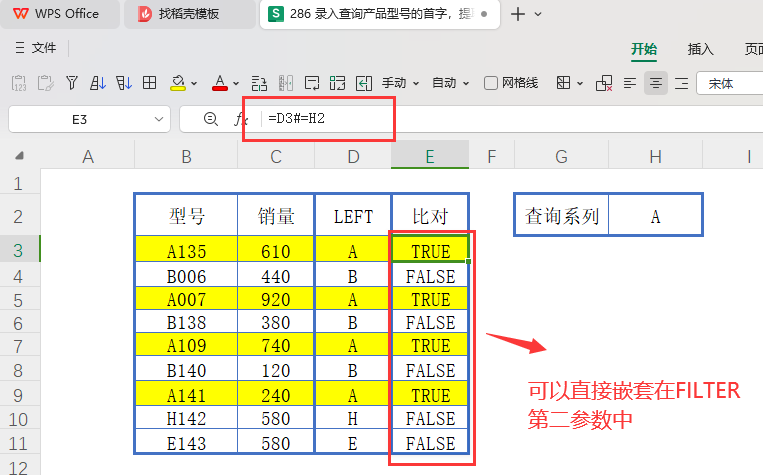
Task: Click the paste as values icon
Action: (x=19, y=83)
